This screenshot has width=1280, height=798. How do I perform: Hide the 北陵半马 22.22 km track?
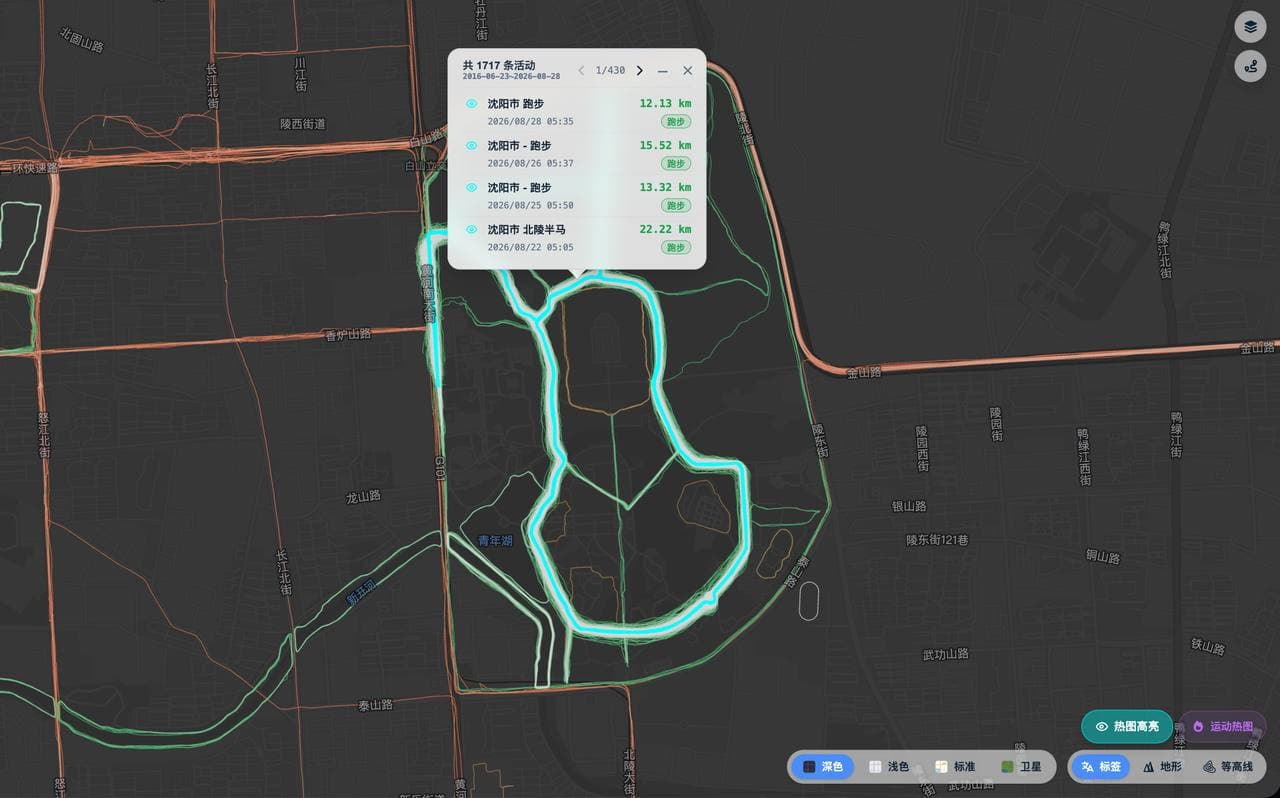click(x=471, y=229)
